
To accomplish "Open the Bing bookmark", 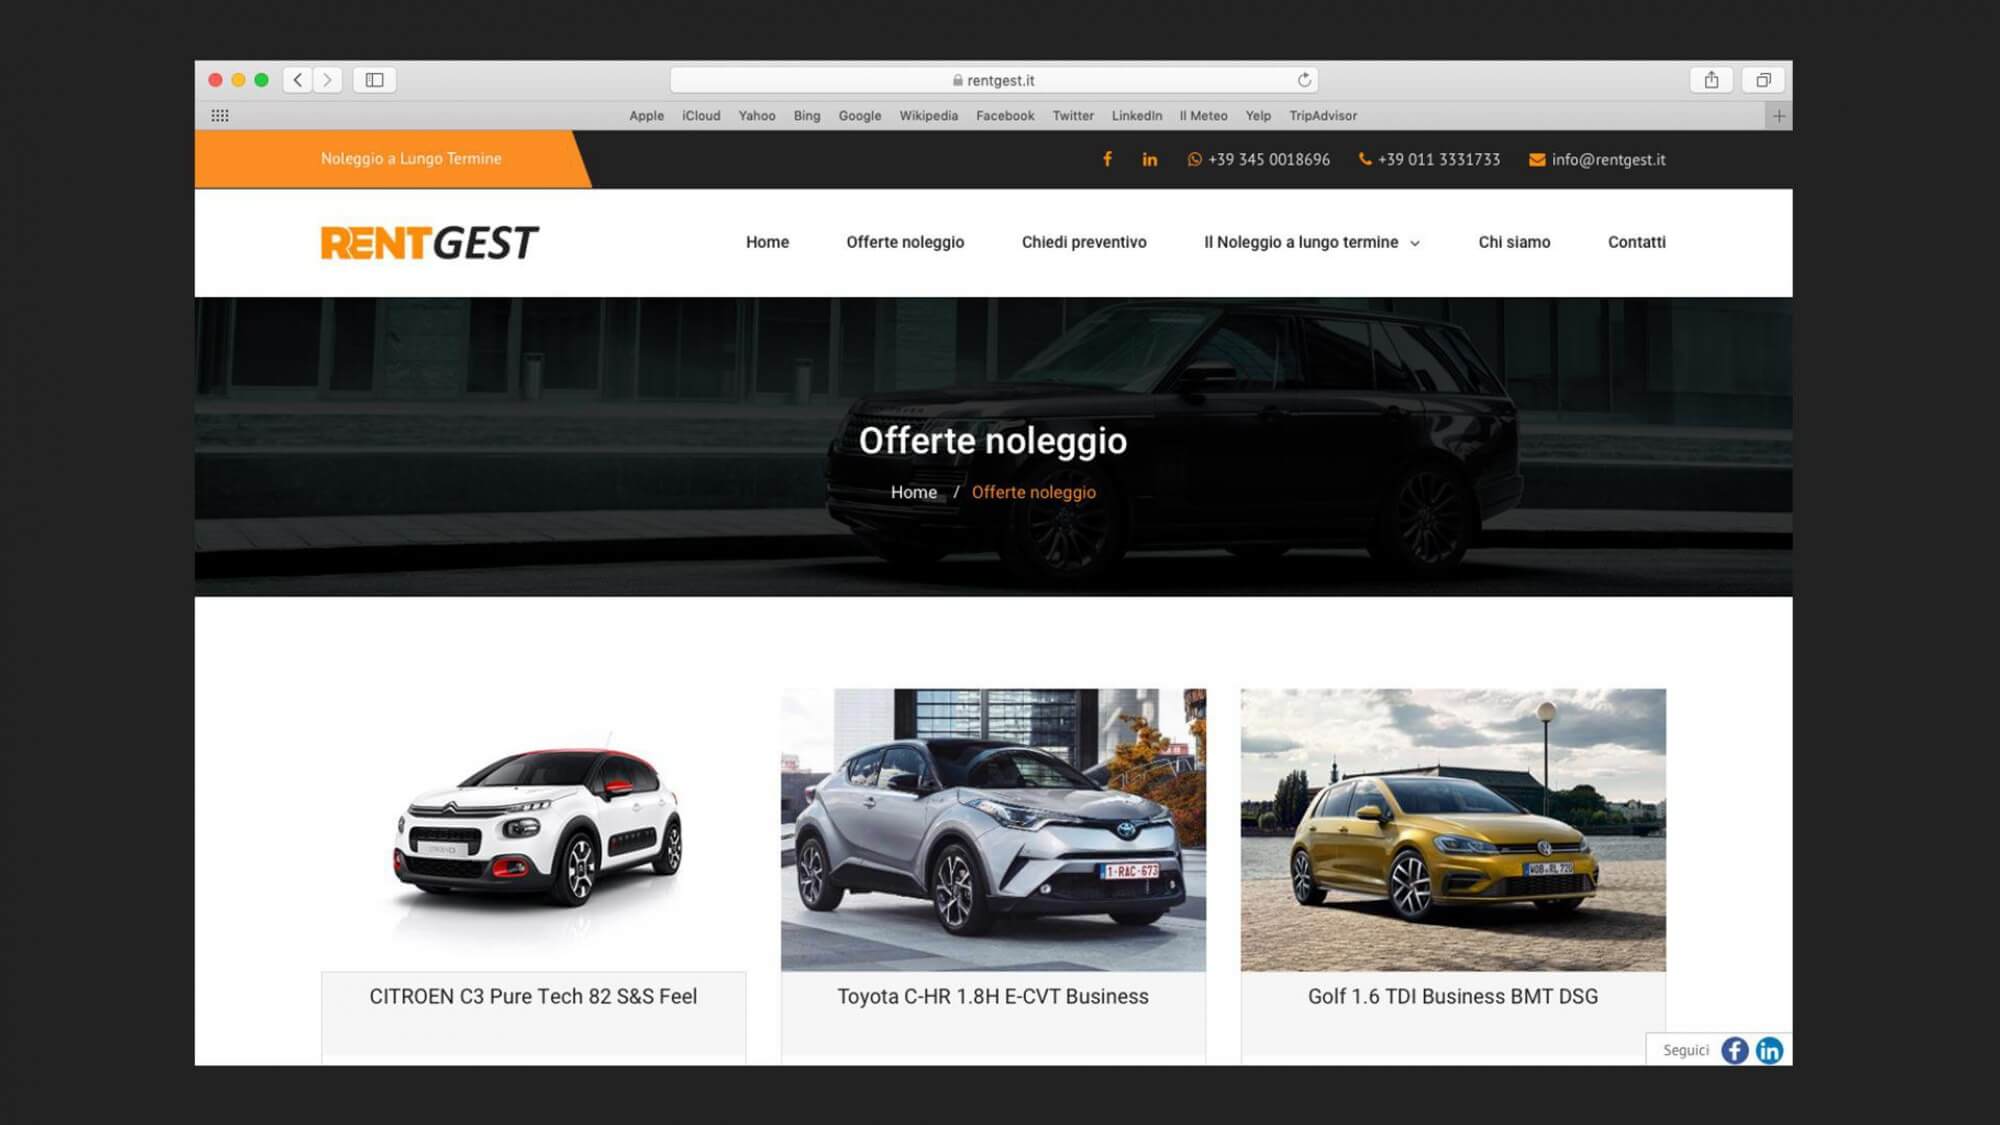I will (807, 116).
